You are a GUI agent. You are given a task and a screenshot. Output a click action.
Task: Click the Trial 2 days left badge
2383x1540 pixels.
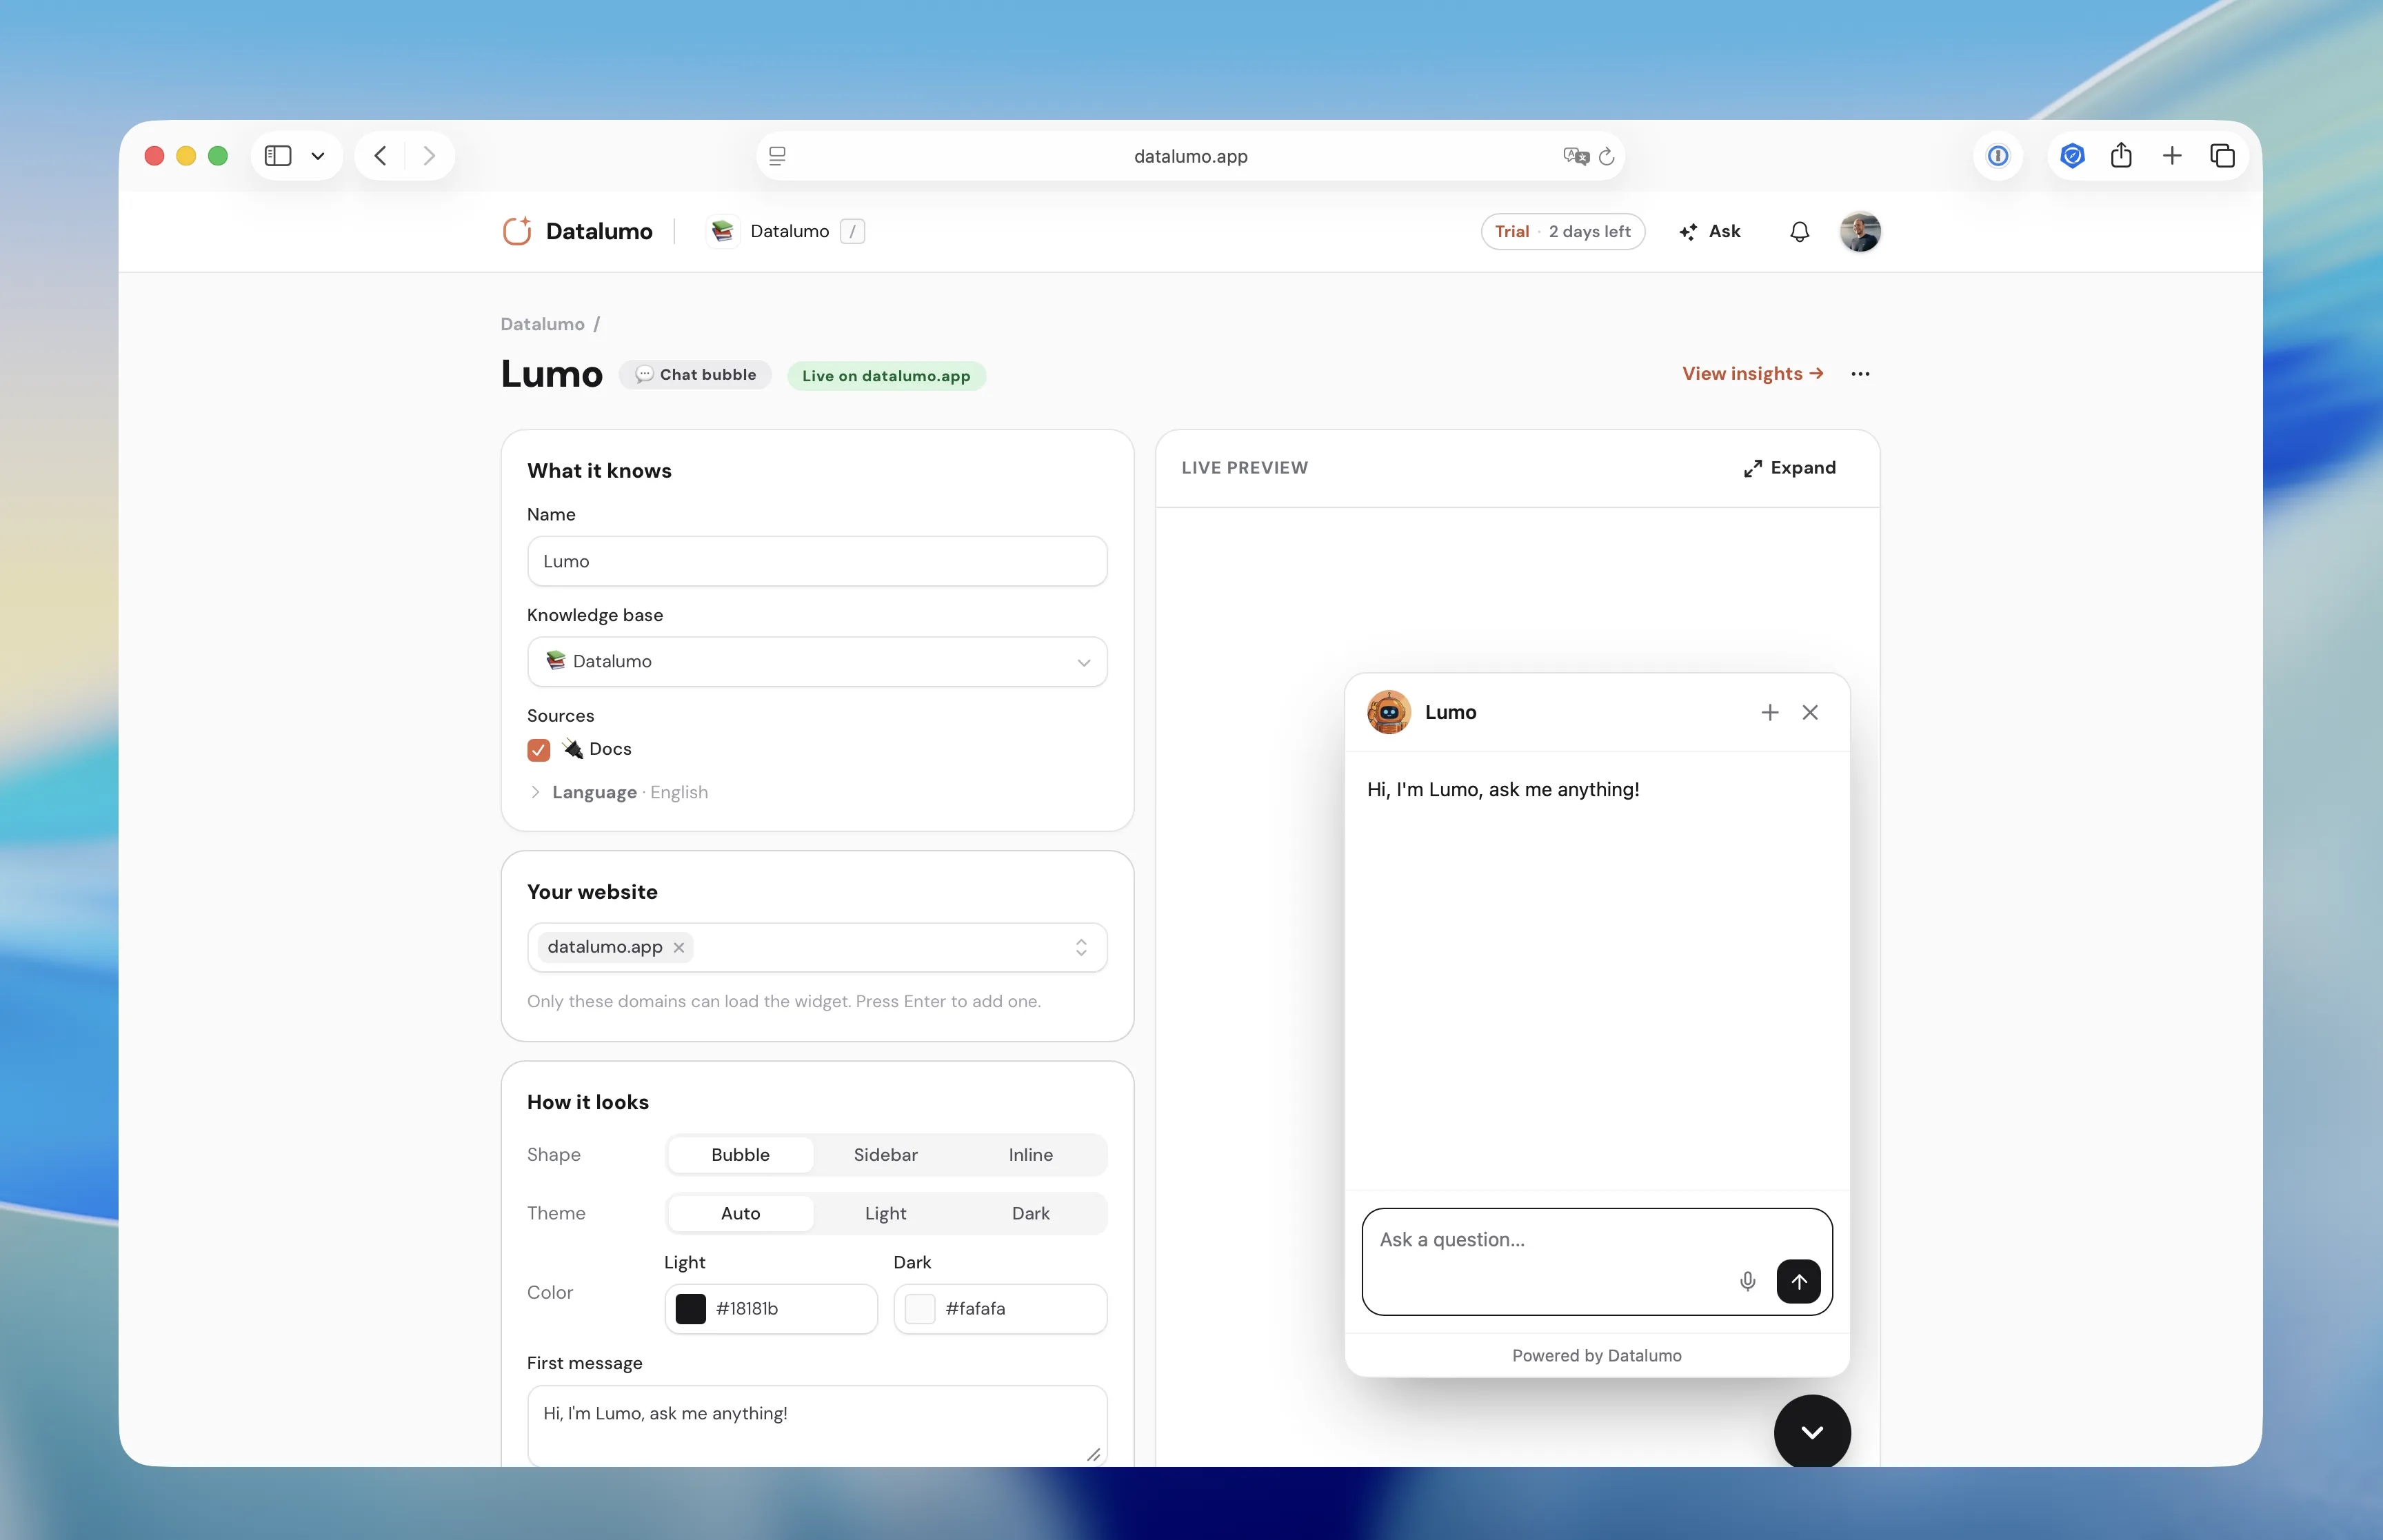click(1562, 231)
